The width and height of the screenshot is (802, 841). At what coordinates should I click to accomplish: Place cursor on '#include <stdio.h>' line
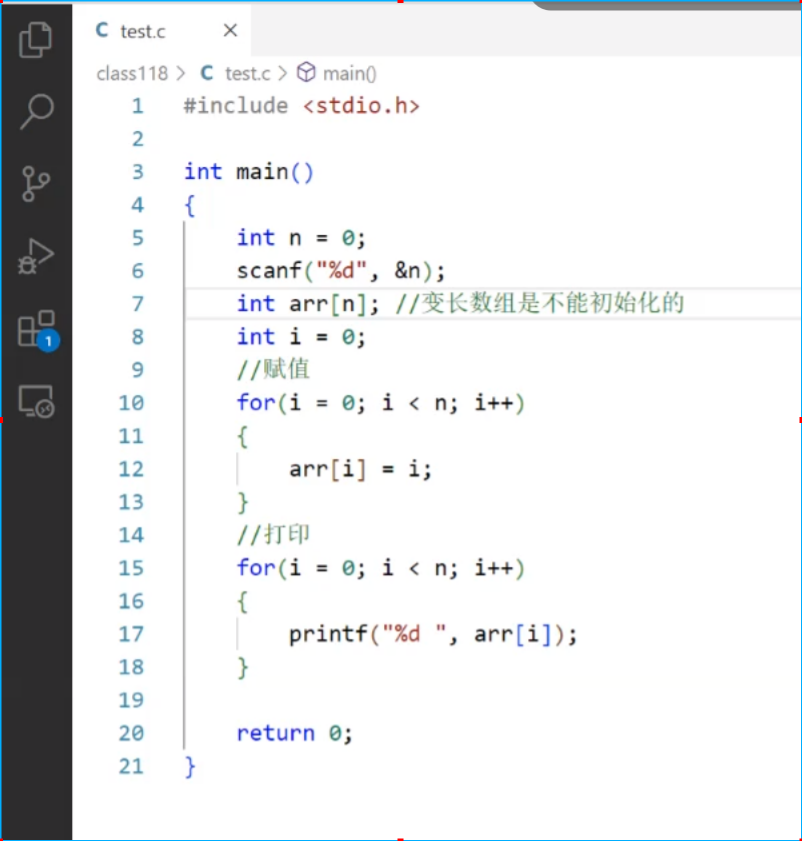tap(301, 106)
